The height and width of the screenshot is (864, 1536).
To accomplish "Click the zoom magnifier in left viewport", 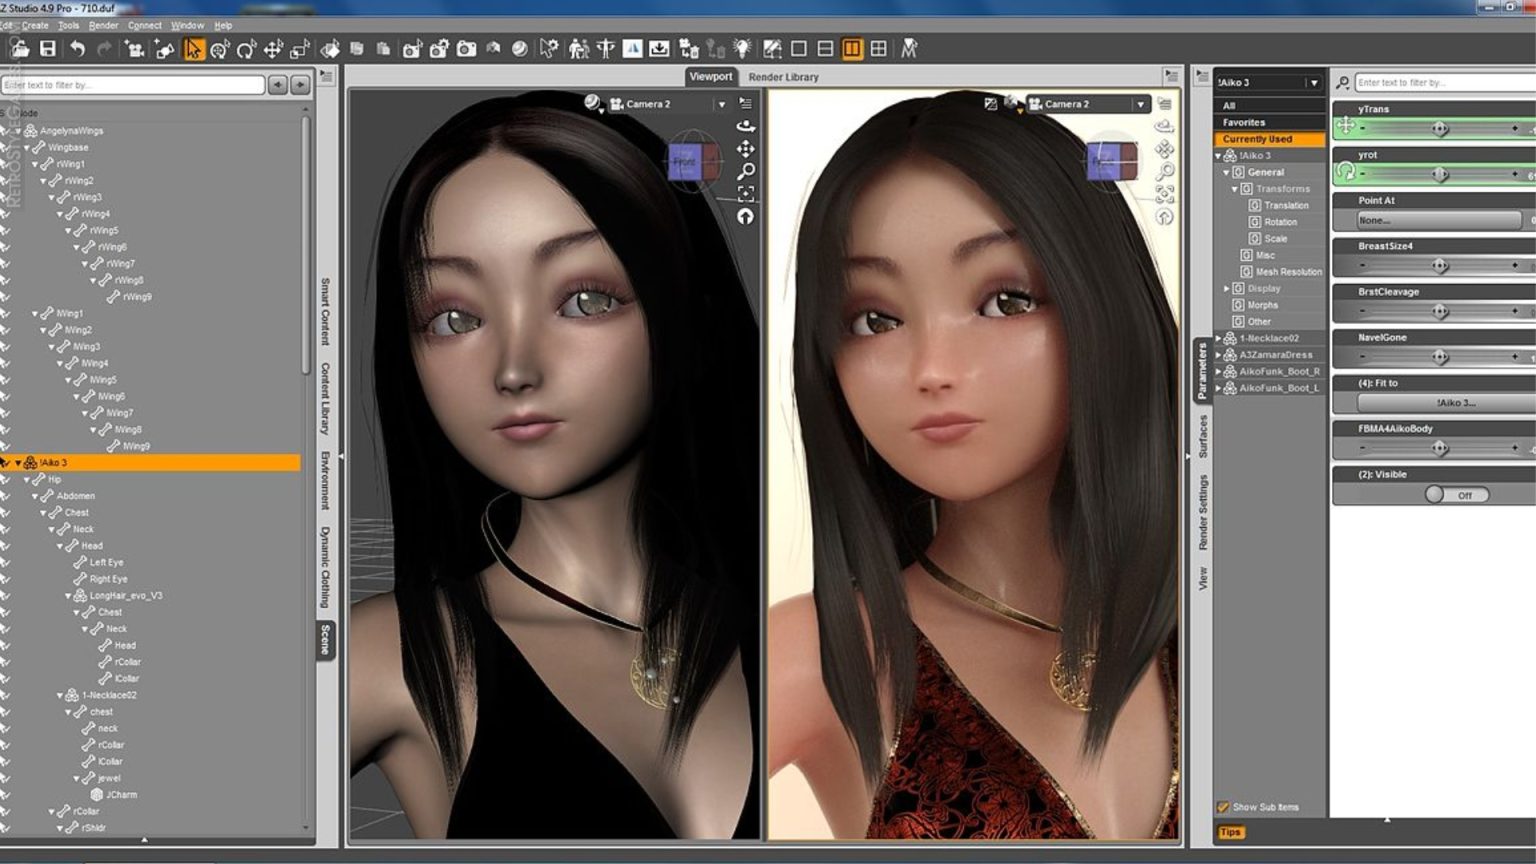I will coord(746,171).
